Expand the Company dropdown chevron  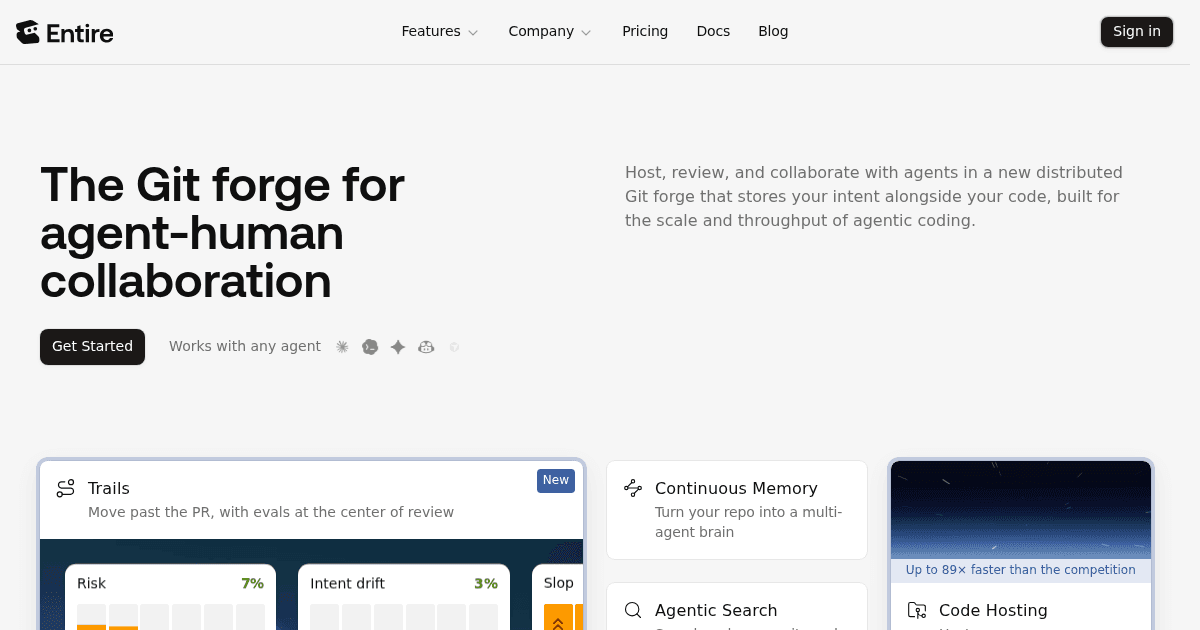pos(586,32)
